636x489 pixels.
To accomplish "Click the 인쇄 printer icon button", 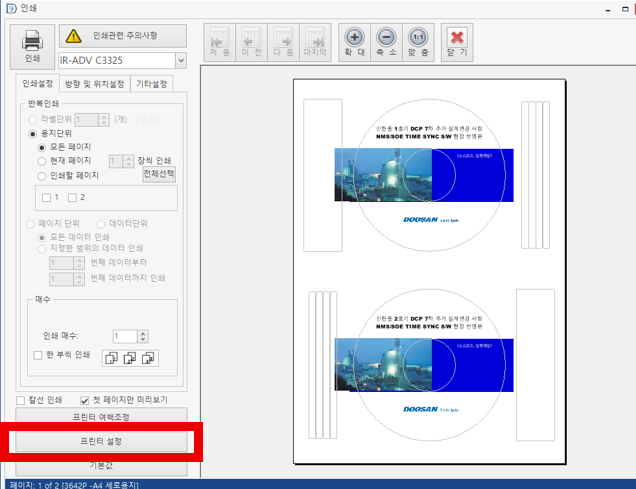I will coord(30,45).
